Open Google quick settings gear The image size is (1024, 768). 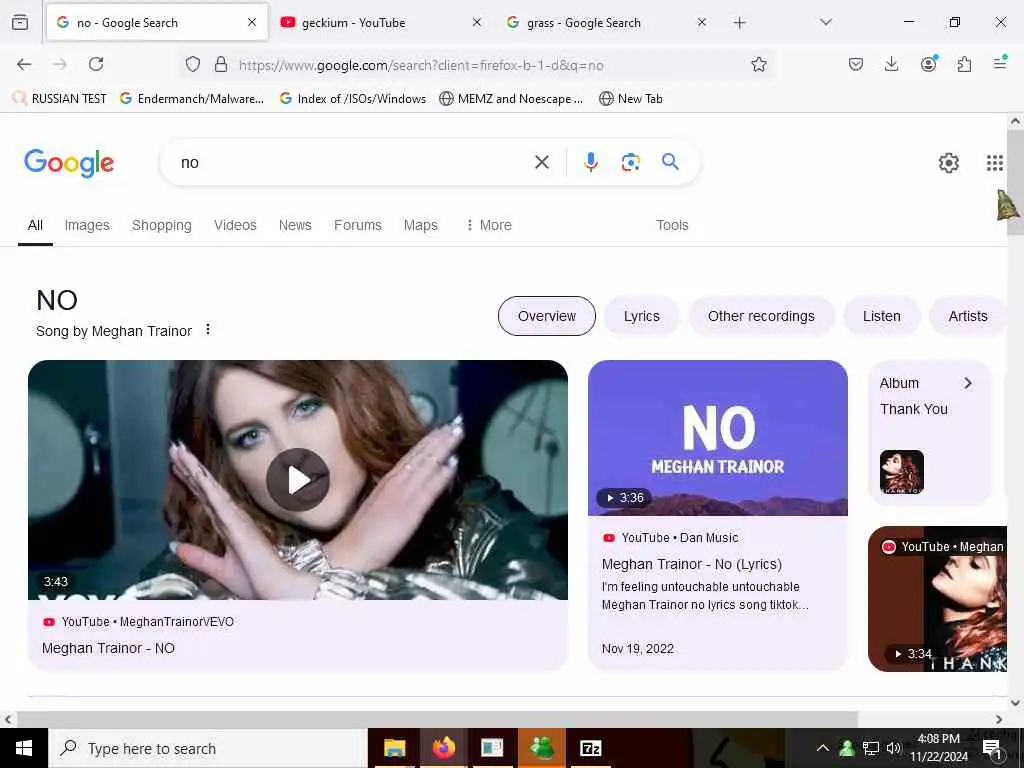948,163
